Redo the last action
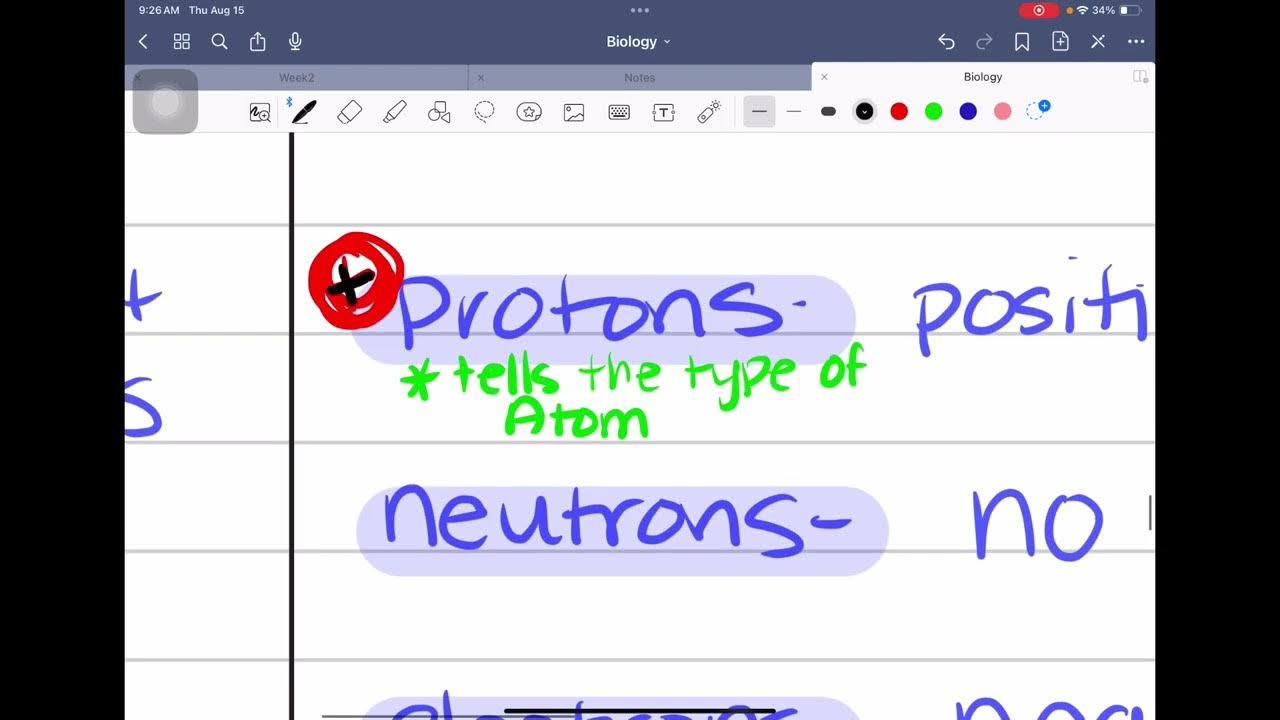The height and width of the screenshot is (720, 1280). click(984, 42)
